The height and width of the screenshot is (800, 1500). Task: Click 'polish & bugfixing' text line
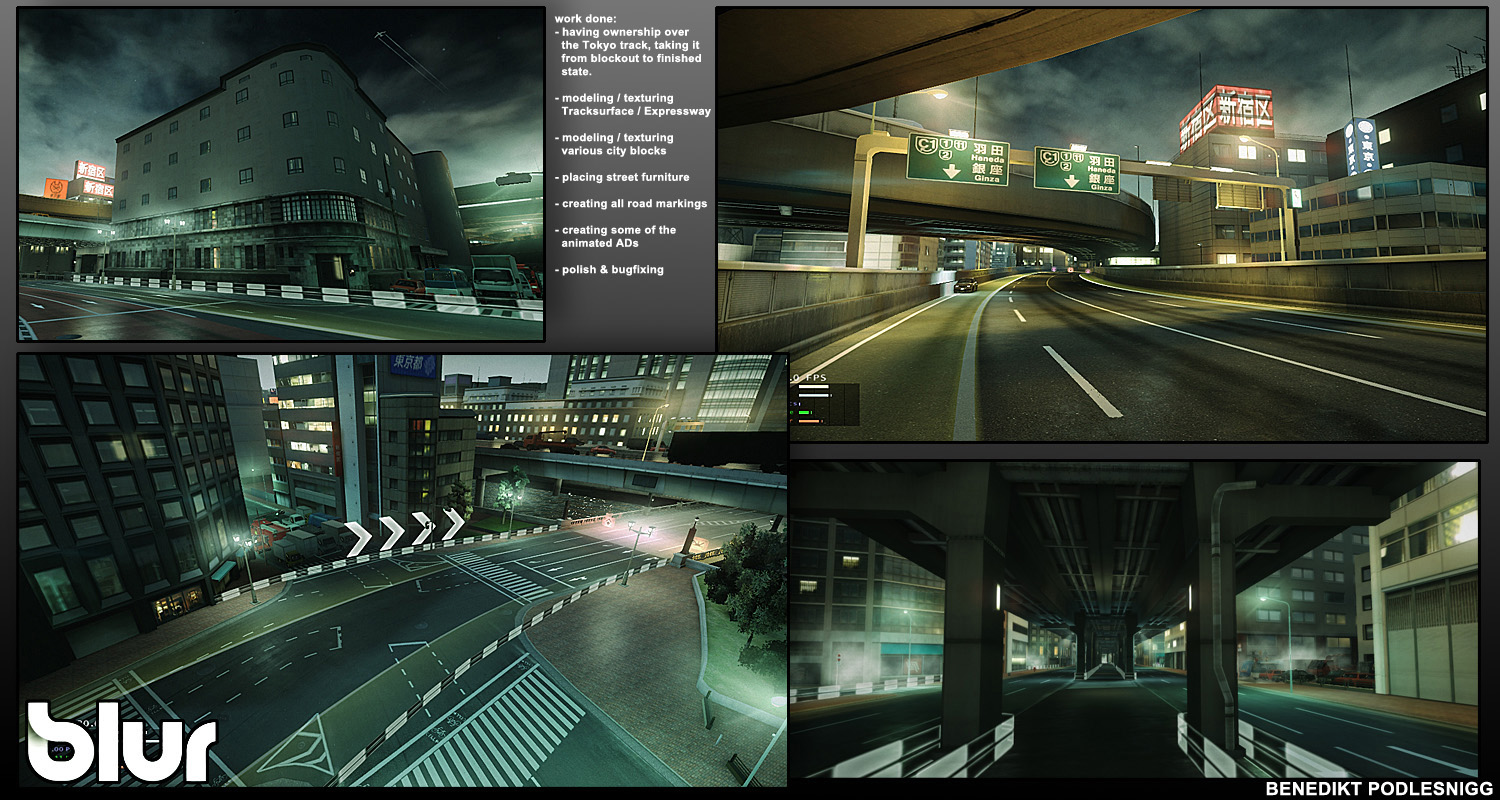[x=613, y=269]
